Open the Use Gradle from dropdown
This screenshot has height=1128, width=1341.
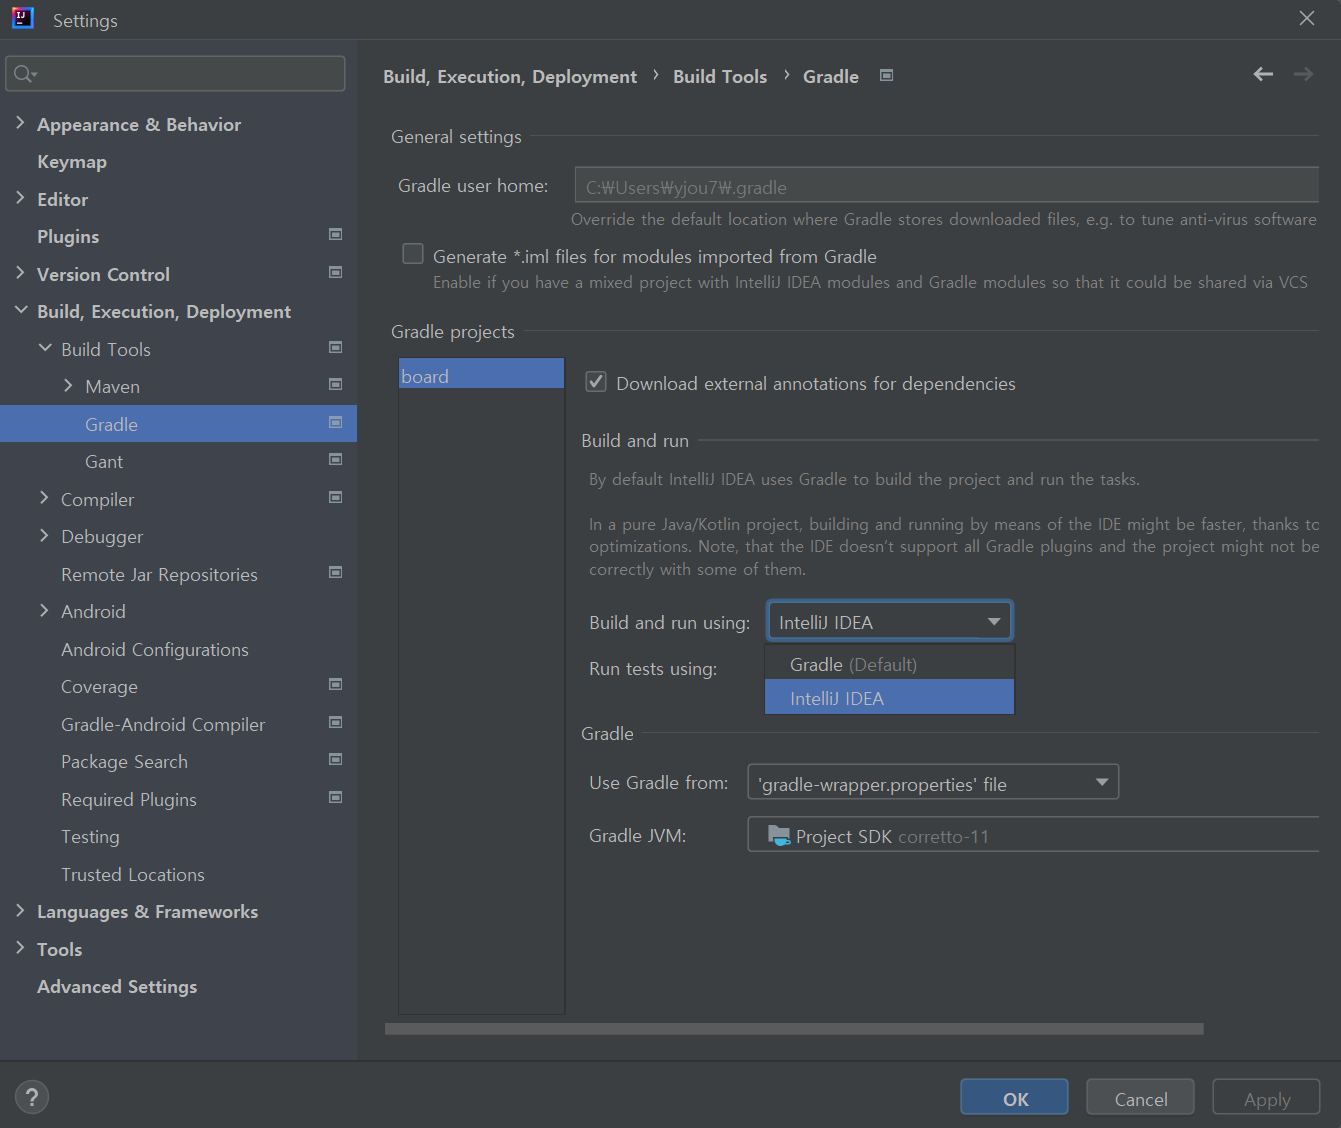[x=933, y=782]
